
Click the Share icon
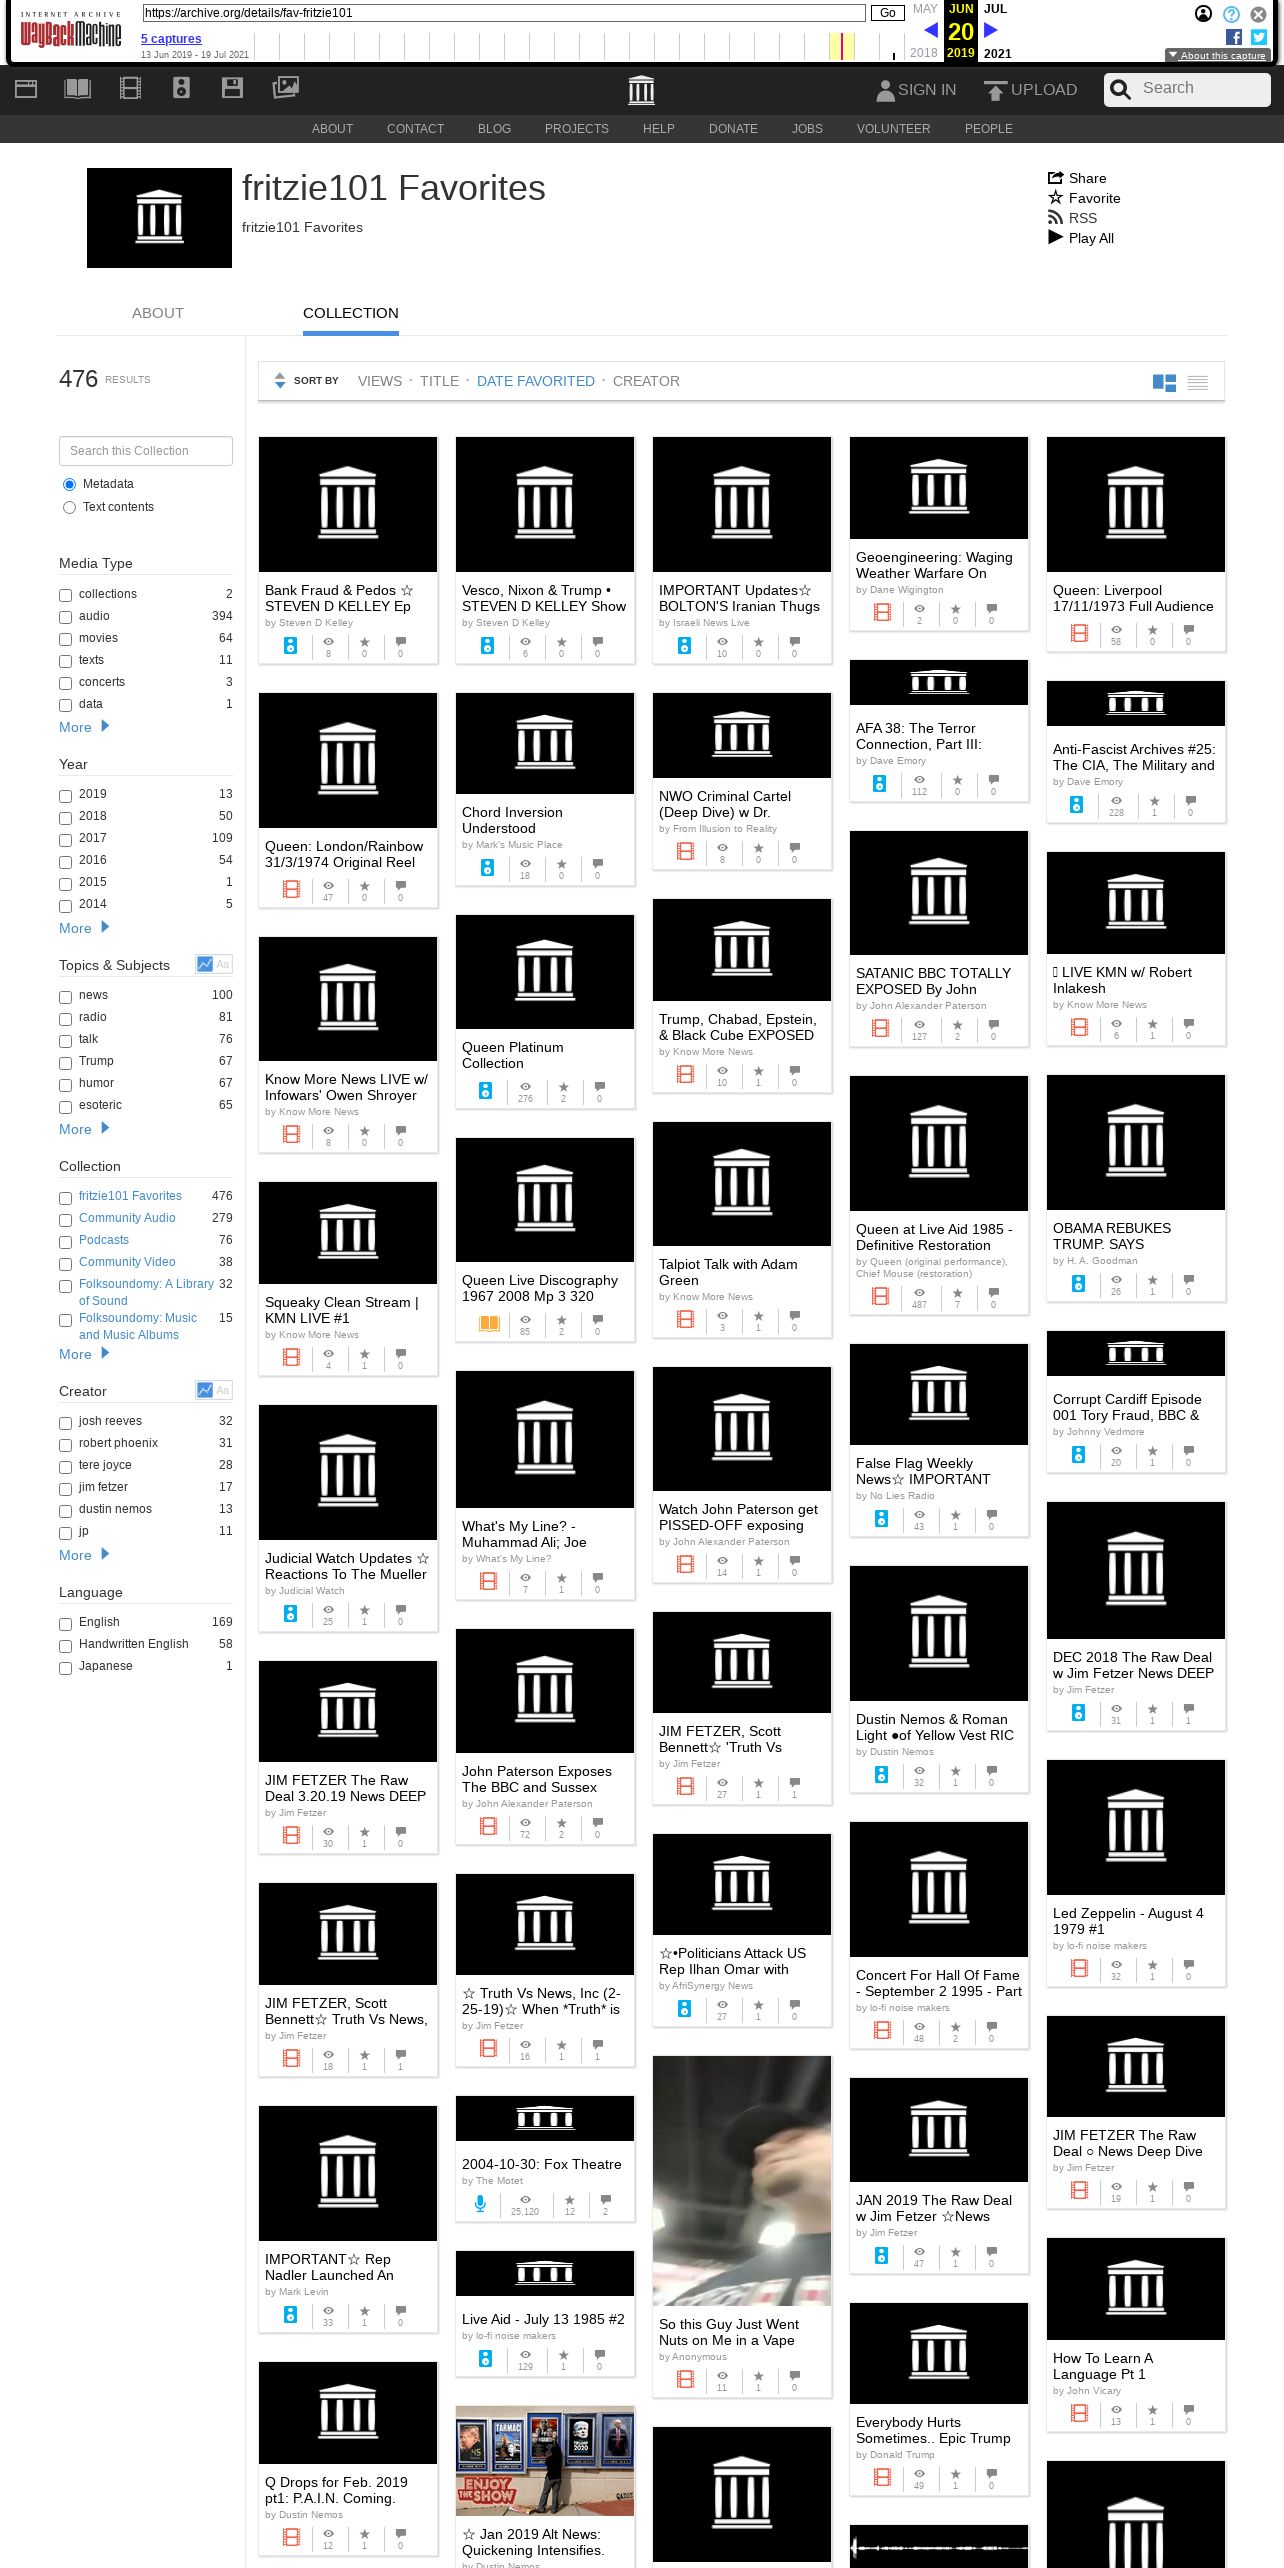(1055, 177)
